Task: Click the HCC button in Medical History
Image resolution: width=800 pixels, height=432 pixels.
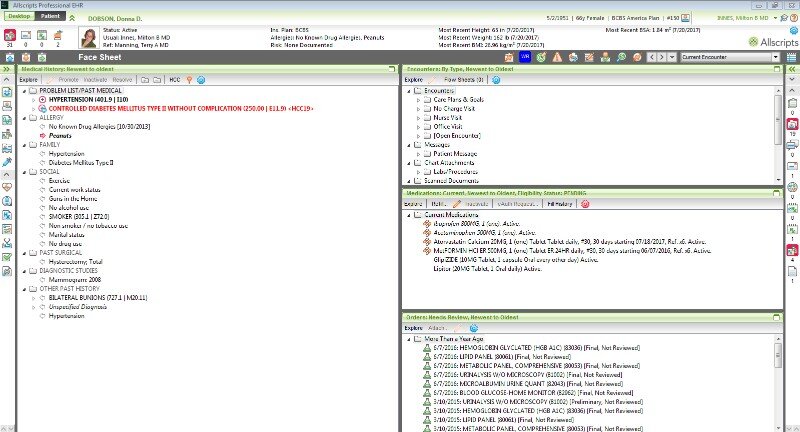Action: click(175, 78)
